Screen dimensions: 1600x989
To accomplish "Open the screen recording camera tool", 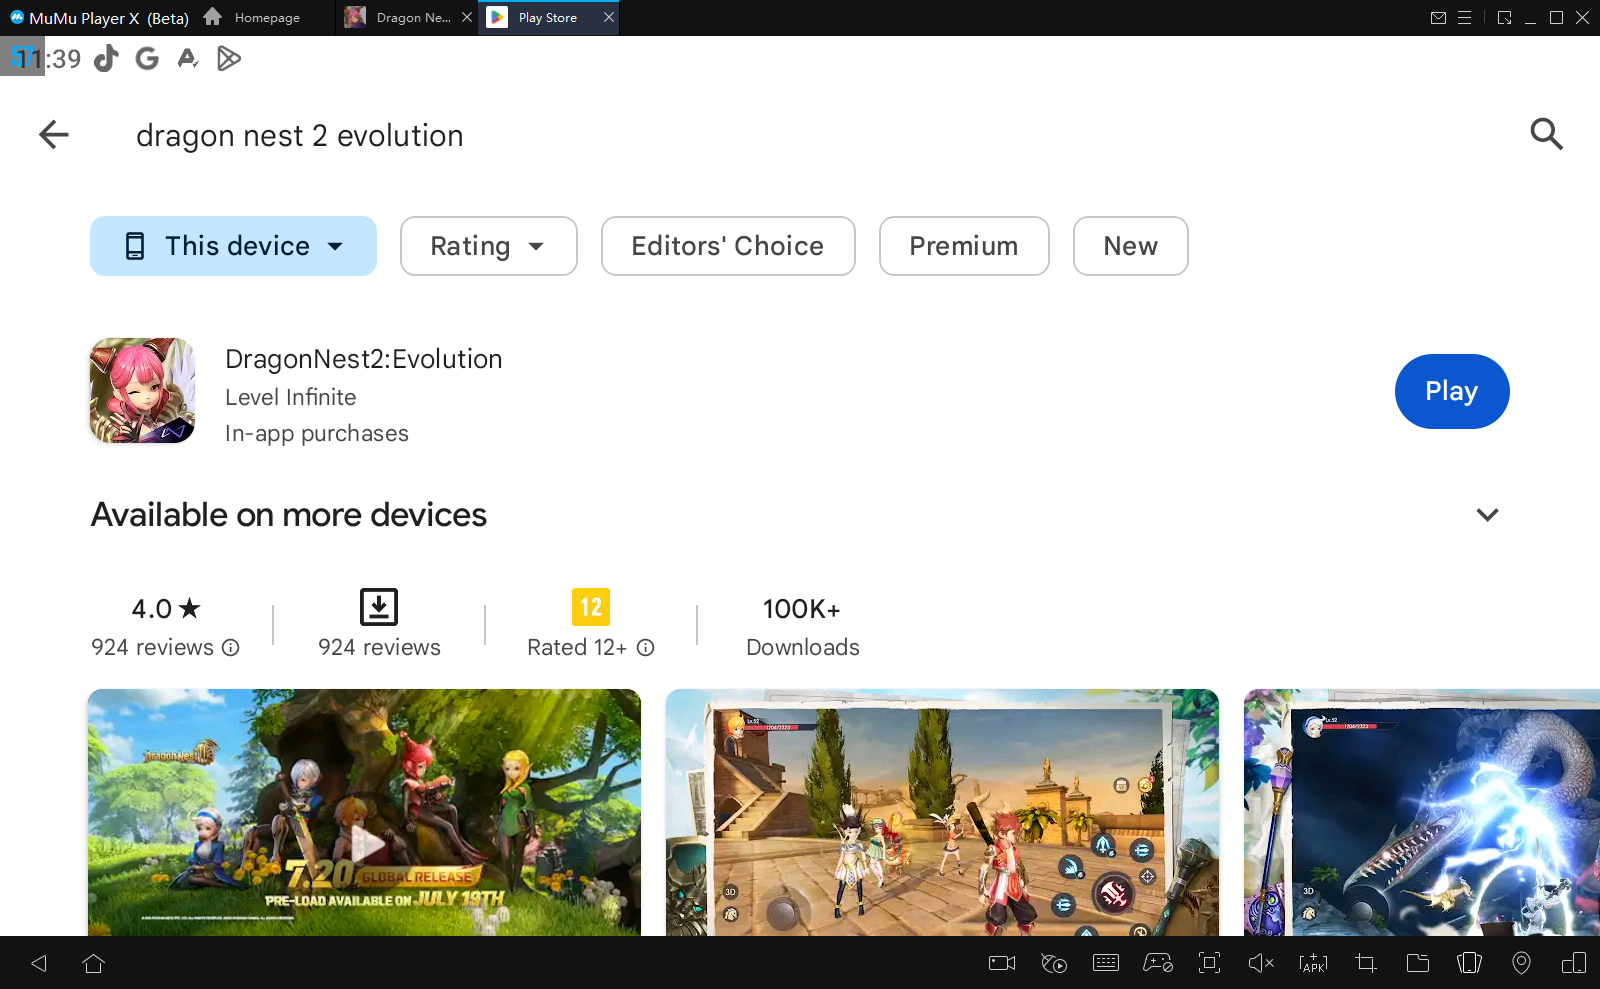I will tap(1001, 963).
